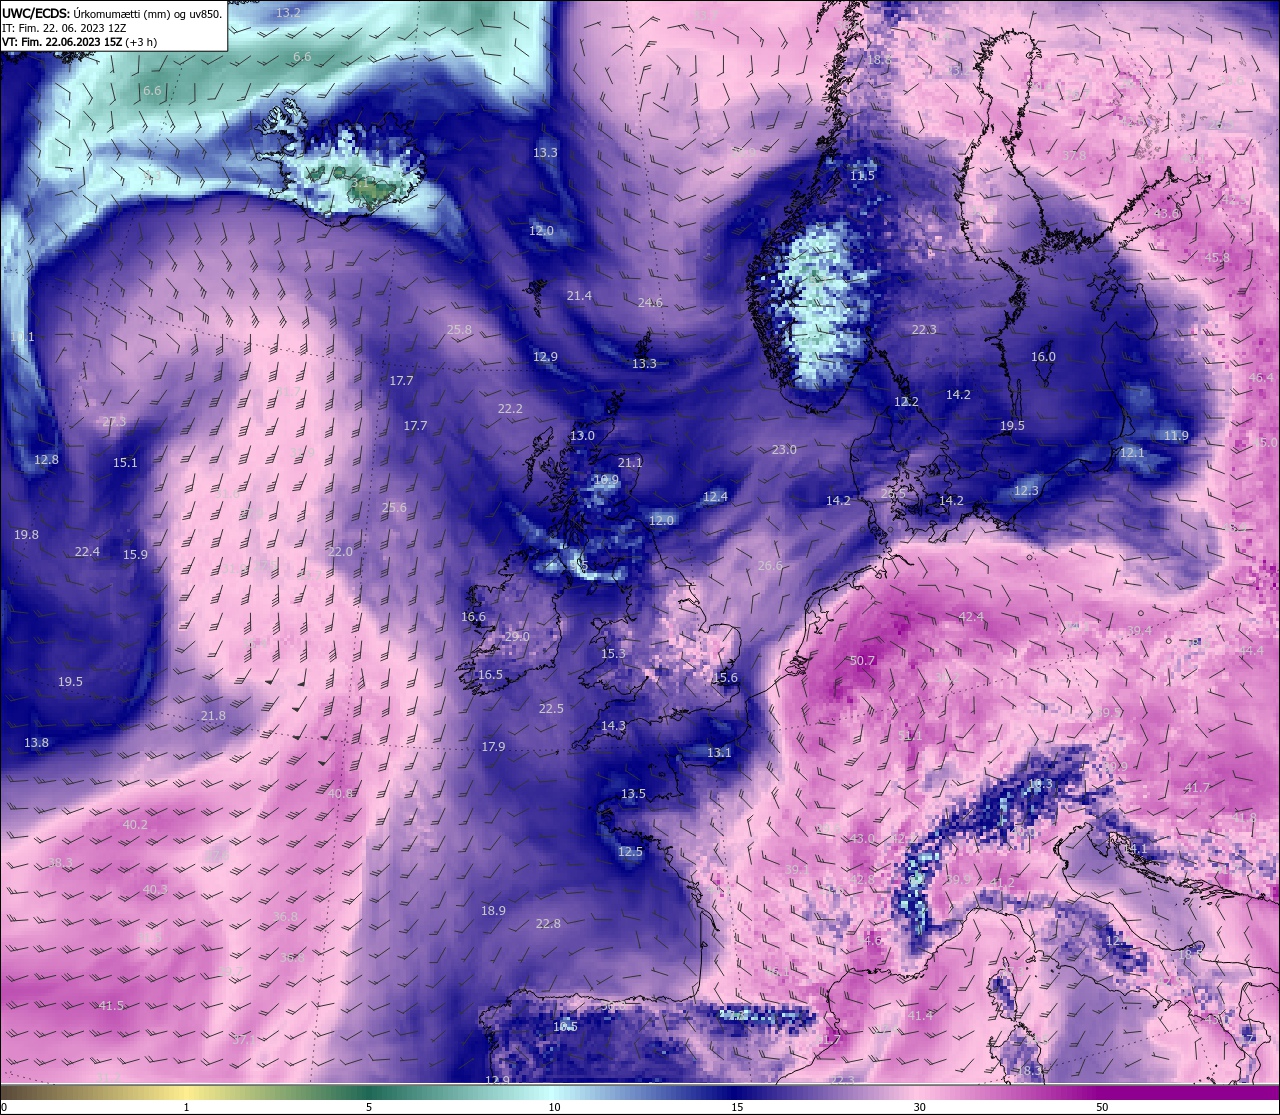Select the 21.8 value label

[x=213, y=716]
